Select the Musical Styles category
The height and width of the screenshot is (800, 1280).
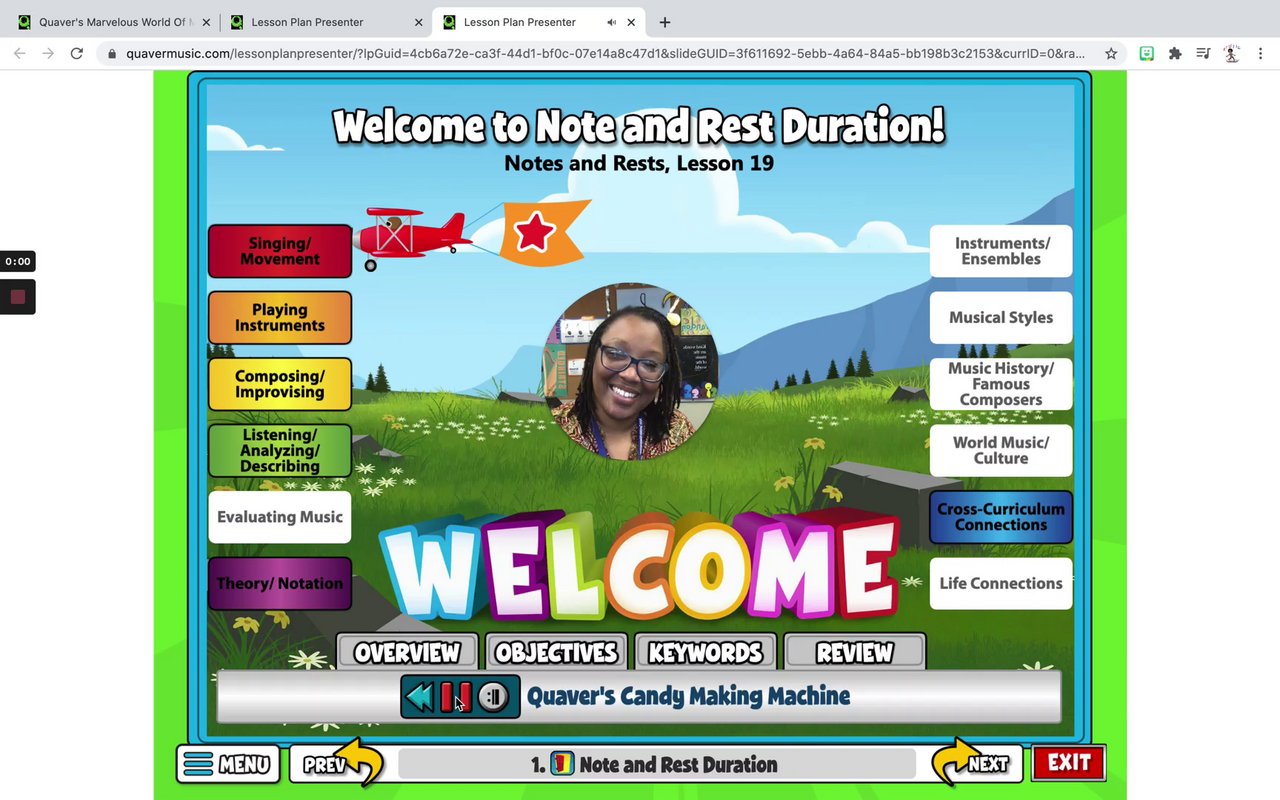tap(1001, 318)
